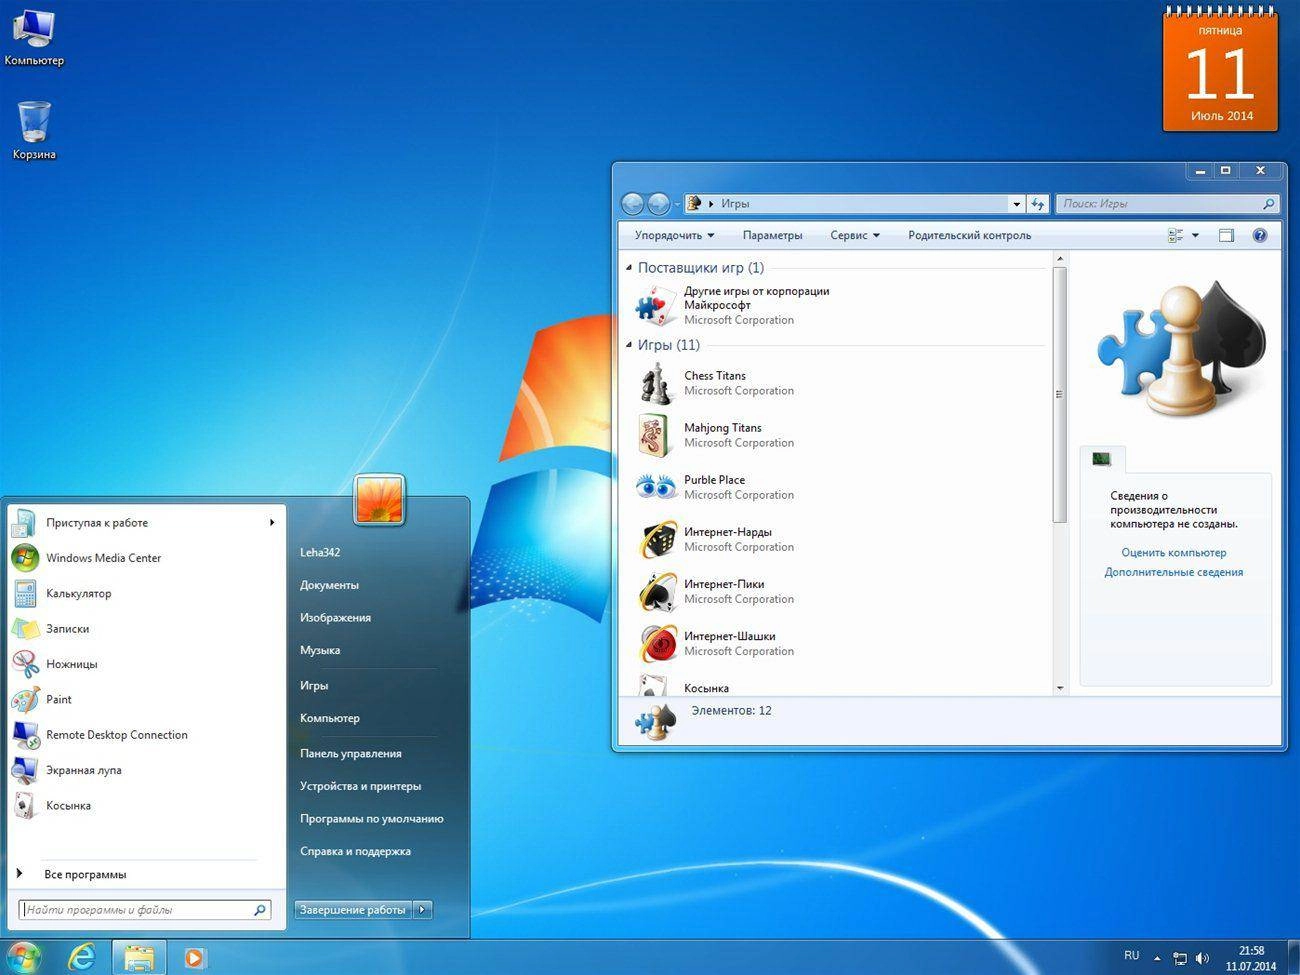1300x975 pixels.
Task: Launch Paint from Start menu
Action: point(147,699)
